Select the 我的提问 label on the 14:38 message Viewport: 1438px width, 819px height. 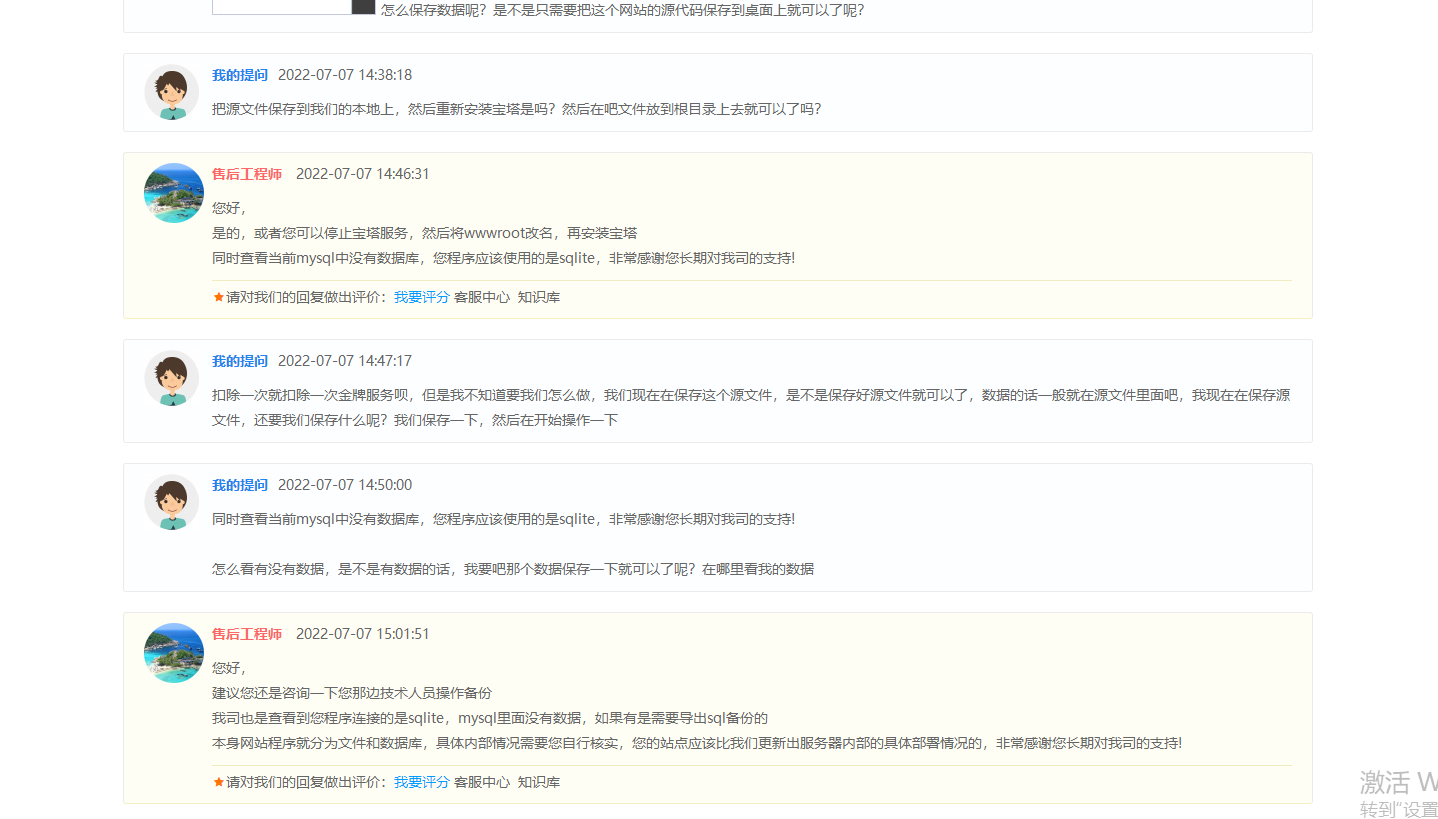pos(240,74)
